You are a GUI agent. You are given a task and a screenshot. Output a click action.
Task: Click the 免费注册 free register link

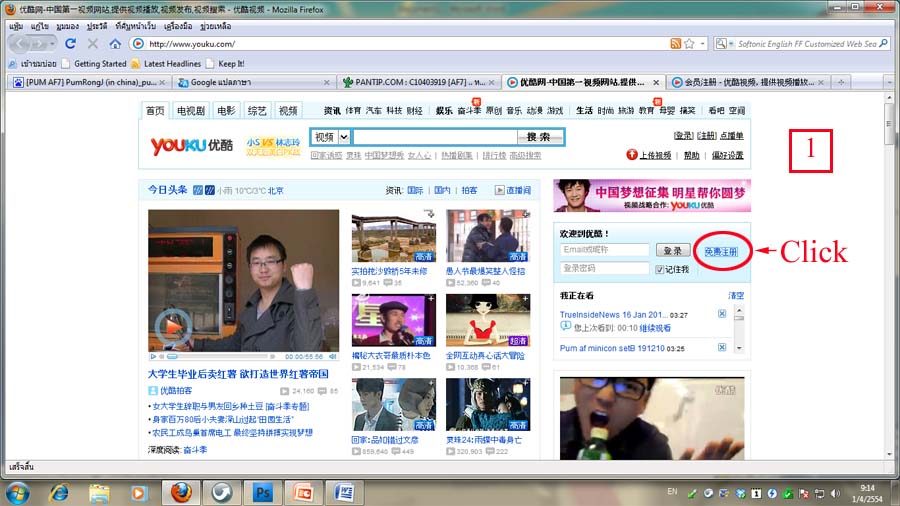[721, 252]
